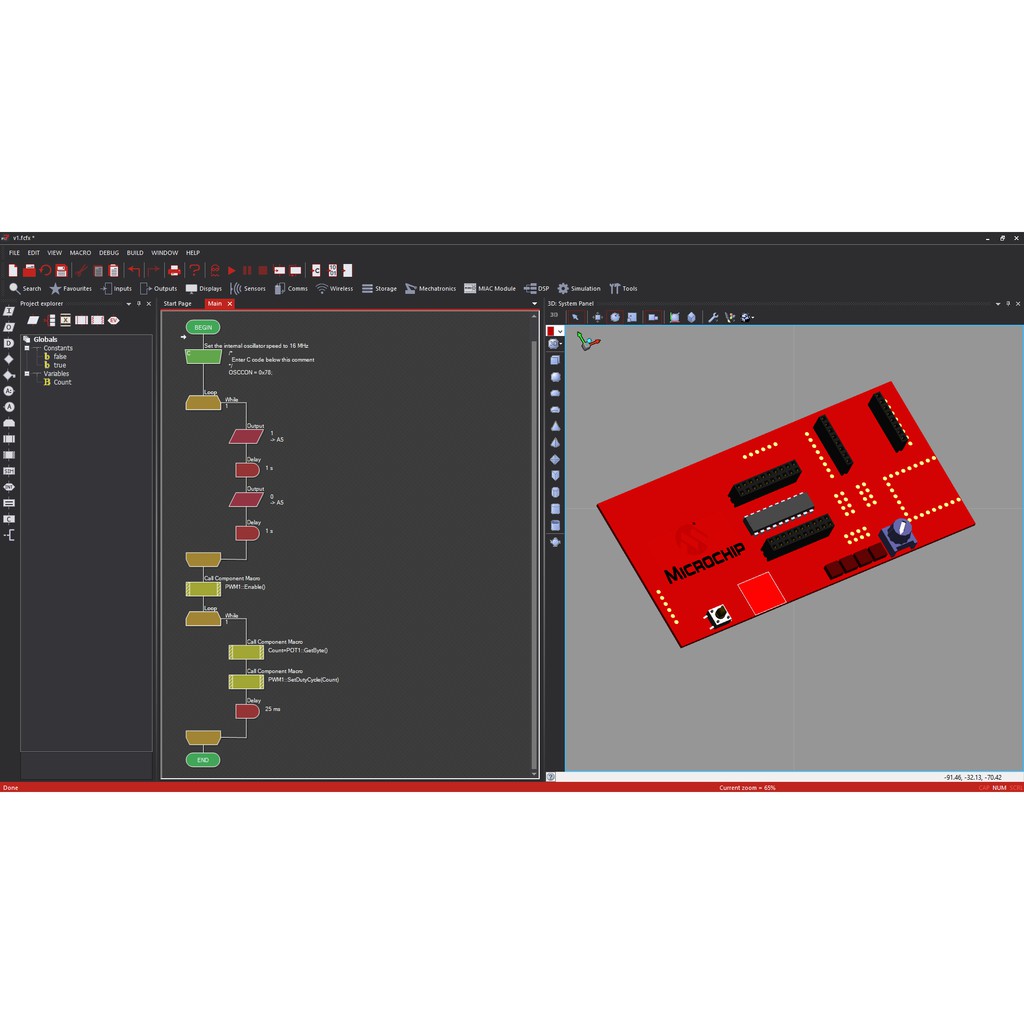This screenshot has width=1024, height=1024.
Task: Click the wrench icon in System Panel toolbar
Action: (x=713, y=317)
